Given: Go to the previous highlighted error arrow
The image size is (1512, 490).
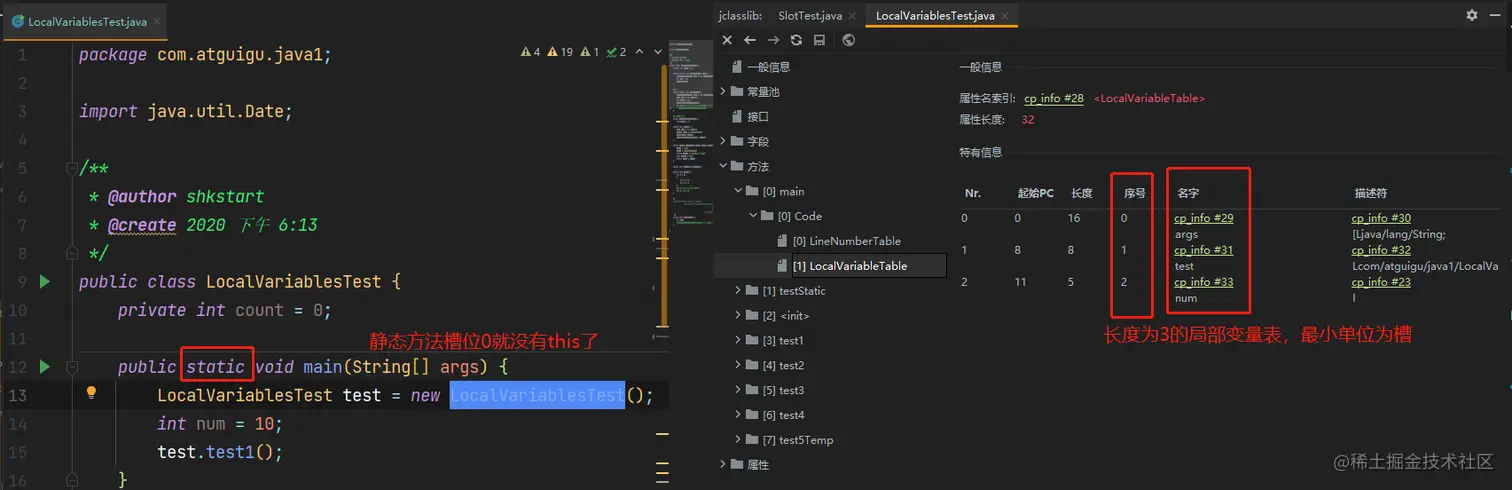Looking at the screenshot, I should pyautogui.click(x=642, y=52).
